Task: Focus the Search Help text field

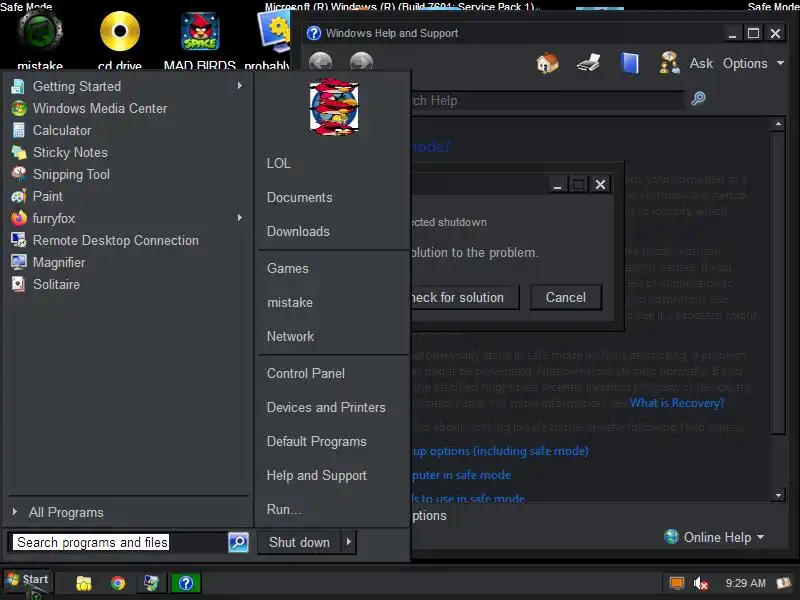Action: click(546, 101)
